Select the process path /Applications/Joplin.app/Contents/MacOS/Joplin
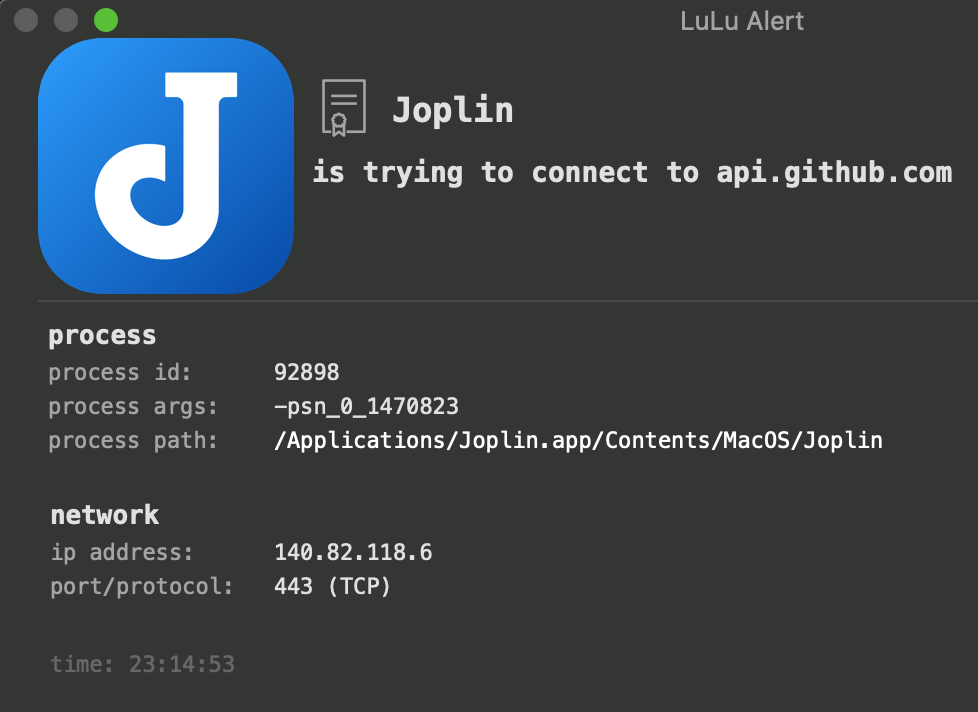 [578, 440]
